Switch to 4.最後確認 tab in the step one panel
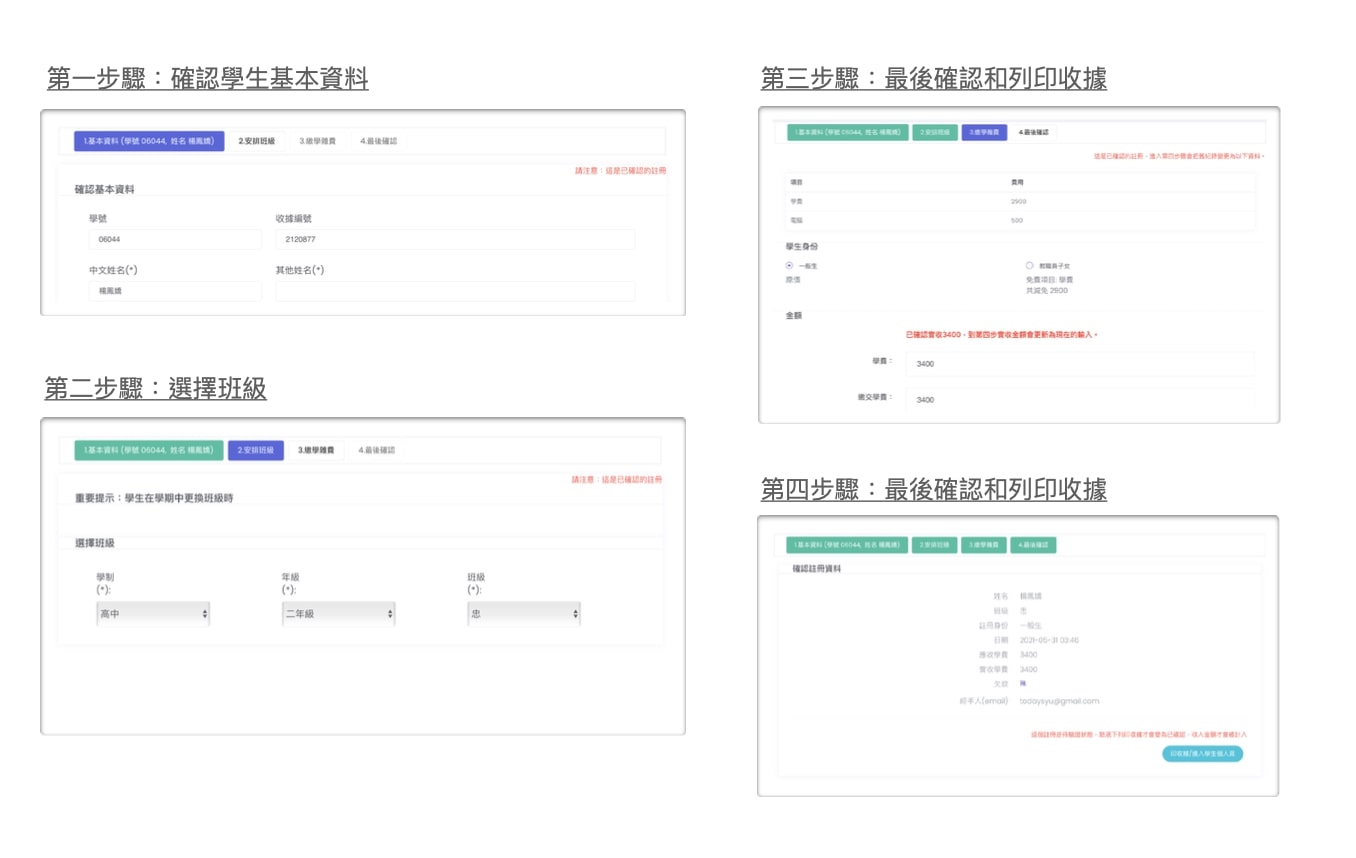Screen dimensions: 1356x858 pos(378,142)
